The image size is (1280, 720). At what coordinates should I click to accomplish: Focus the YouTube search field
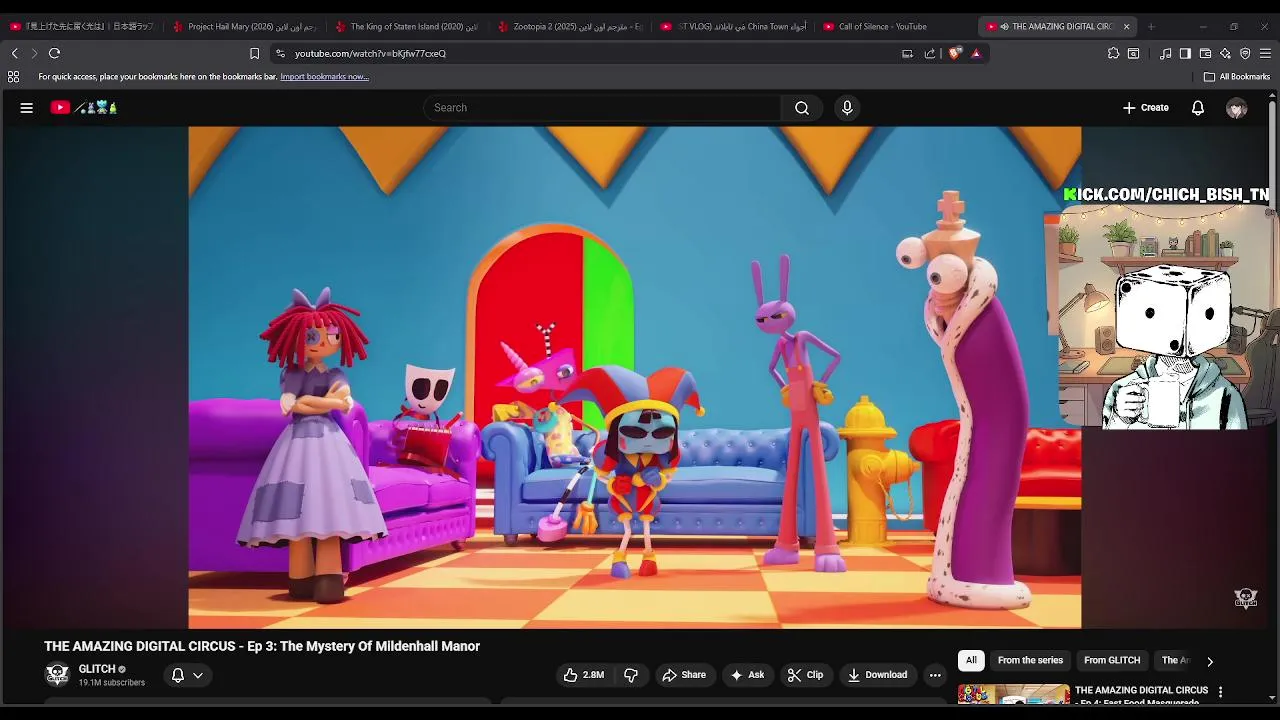pyautogui.click(x=602, y=108)
